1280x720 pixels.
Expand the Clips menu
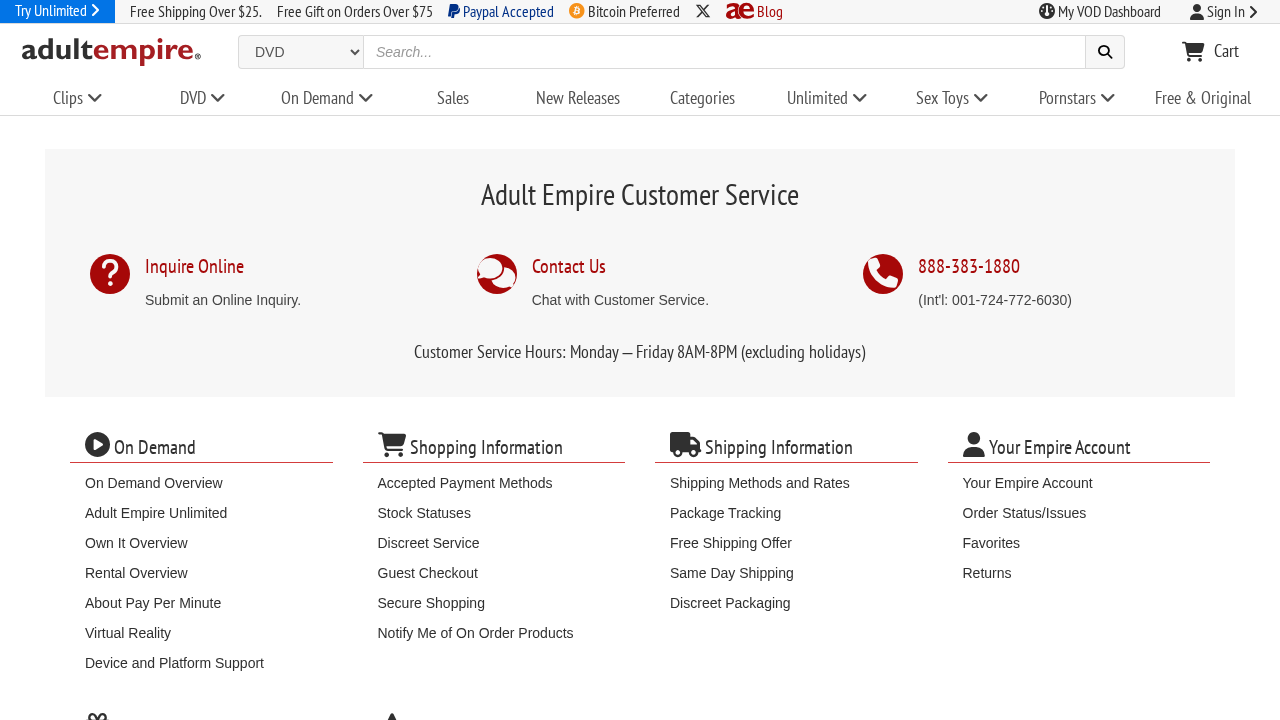77,98
